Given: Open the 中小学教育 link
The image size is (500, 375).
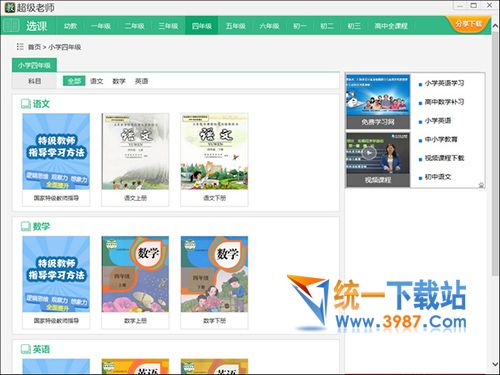Looking at the screenshot, I should click(x=441, y=139).
